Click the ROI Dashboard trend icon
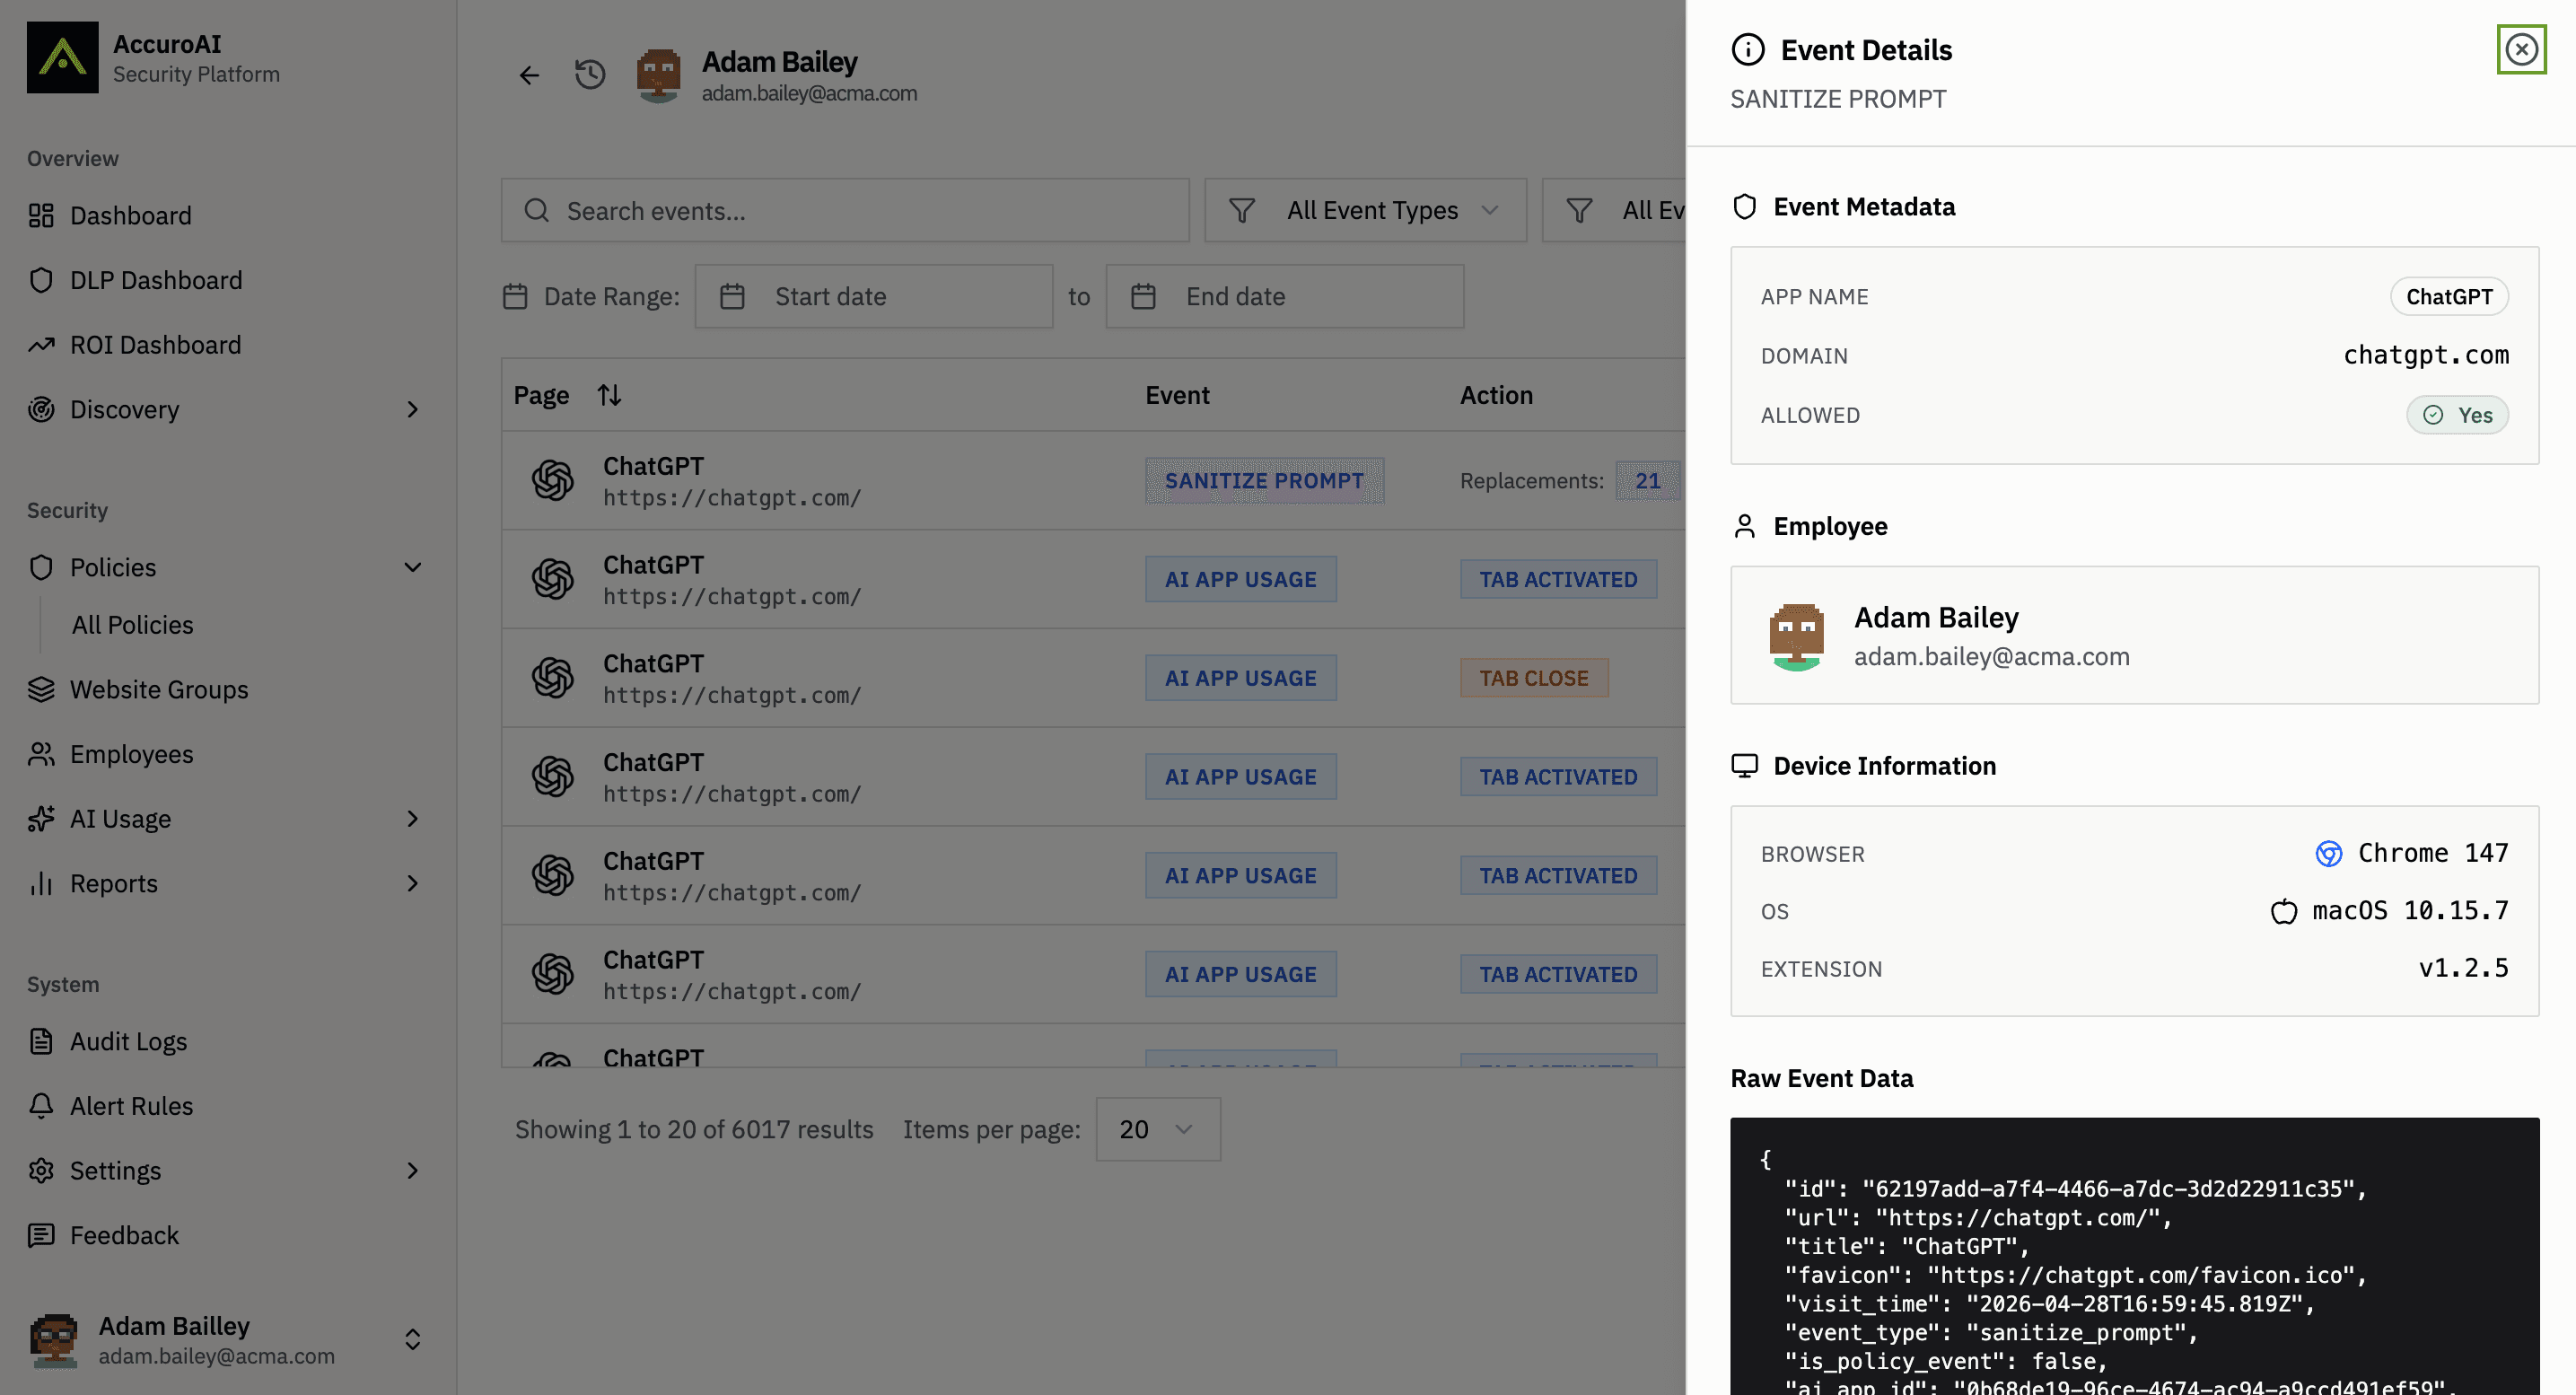2576x1395 pixels. tap(41, 345)
